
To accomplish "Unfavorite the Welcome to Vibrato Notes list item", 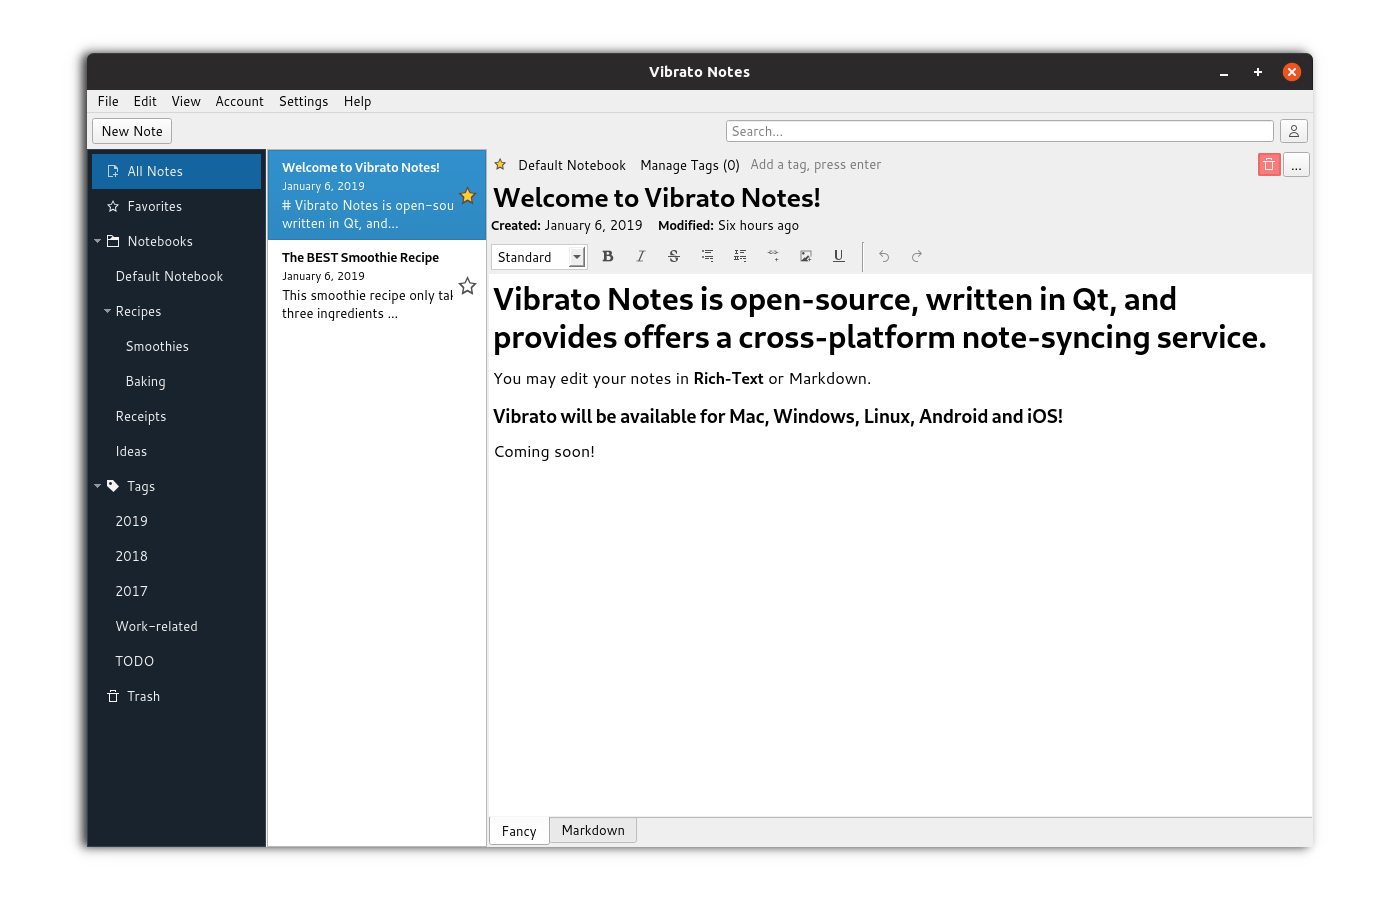I will (x=467, y=196).
